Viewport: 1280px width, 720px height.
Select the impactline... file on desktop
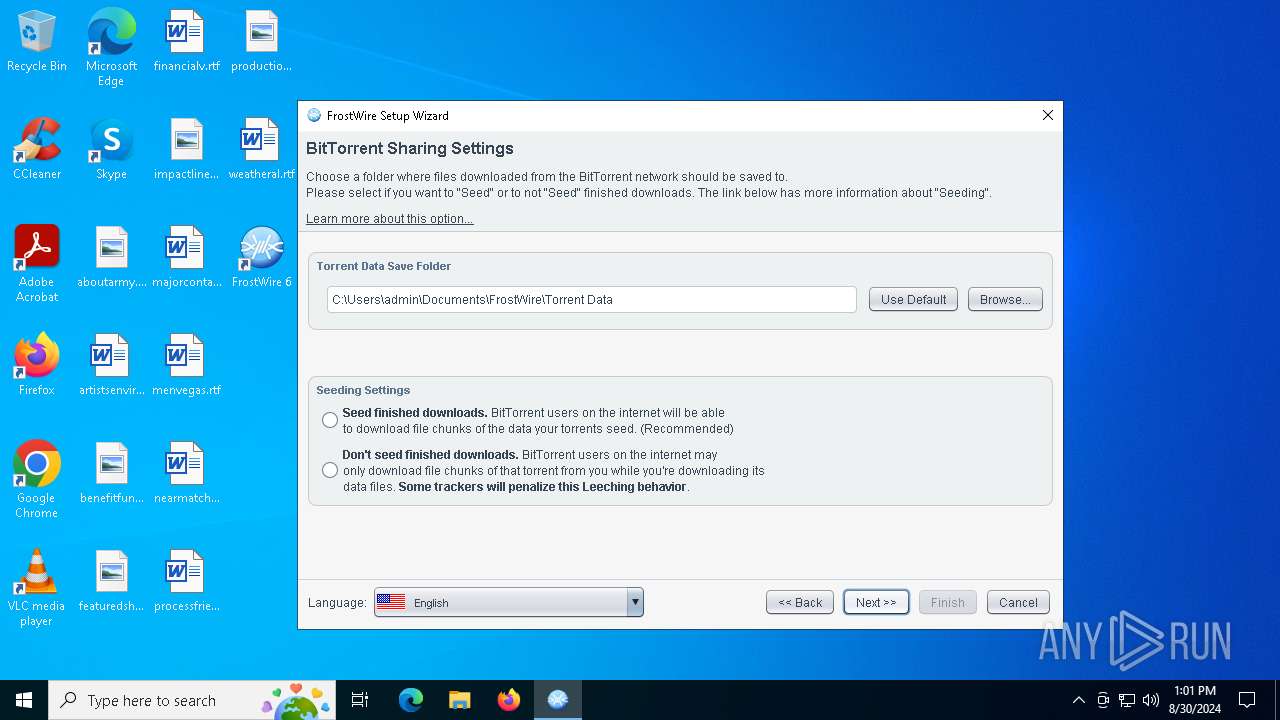pyautogui.click(x=186, y=150)
